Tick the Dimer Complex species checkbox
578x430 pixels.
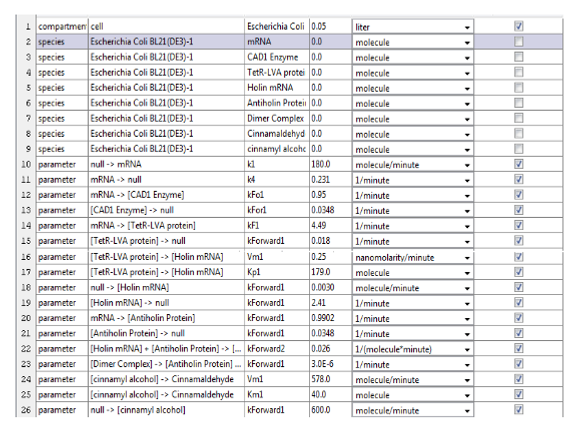[518, 118]
